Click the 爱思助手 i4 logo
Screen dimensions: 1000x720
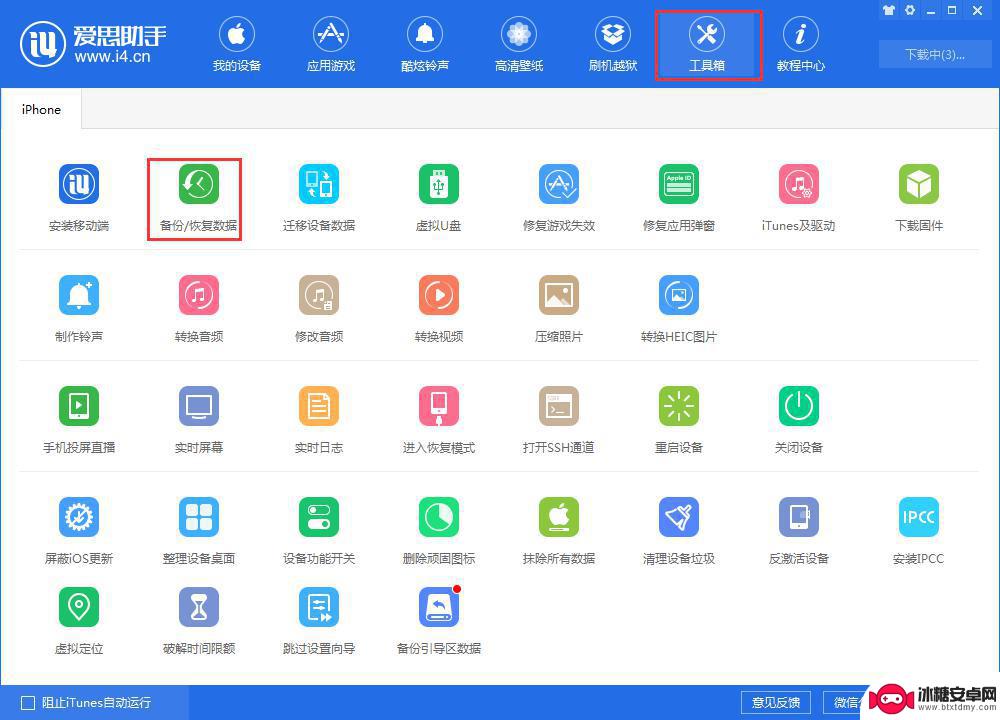pyautogui.click(x=93, y=43)
